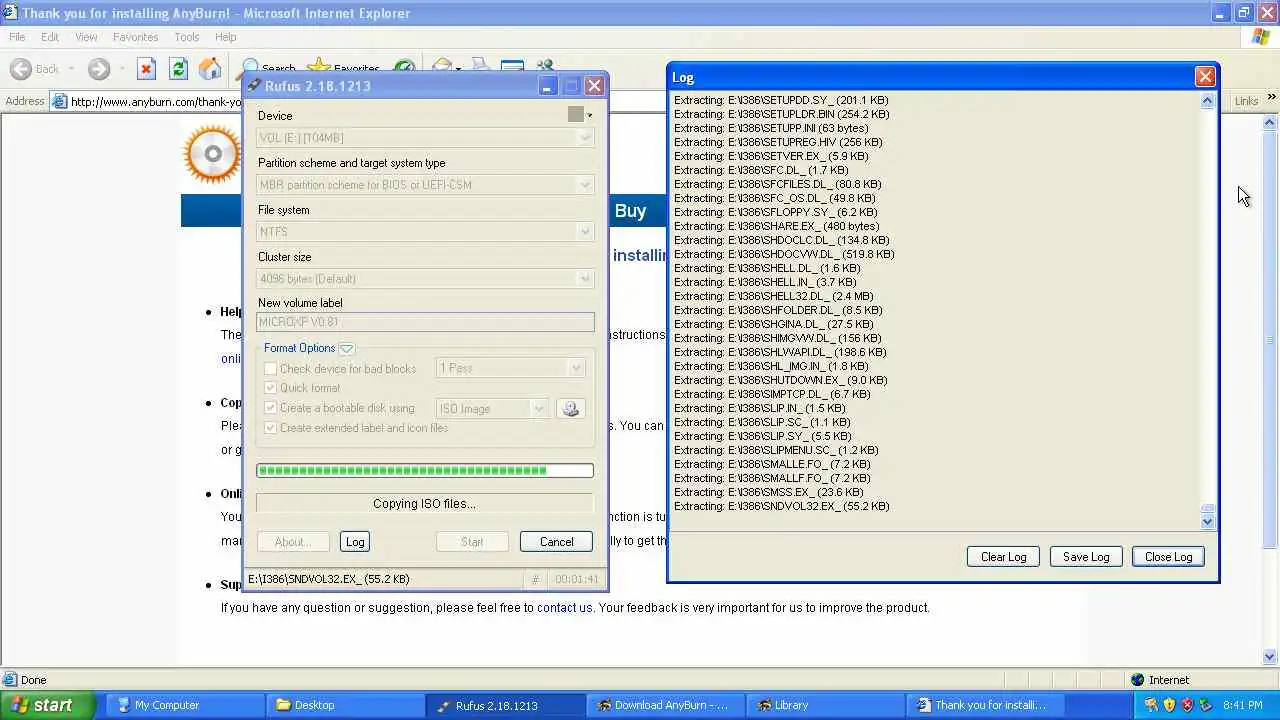The width and height of the screenshot is (1280, 720).
Task: Click log line 'Extracting: E:\I386\SNDVOL32.EX_ (55.2 KB)'
Action: [781, 506]
